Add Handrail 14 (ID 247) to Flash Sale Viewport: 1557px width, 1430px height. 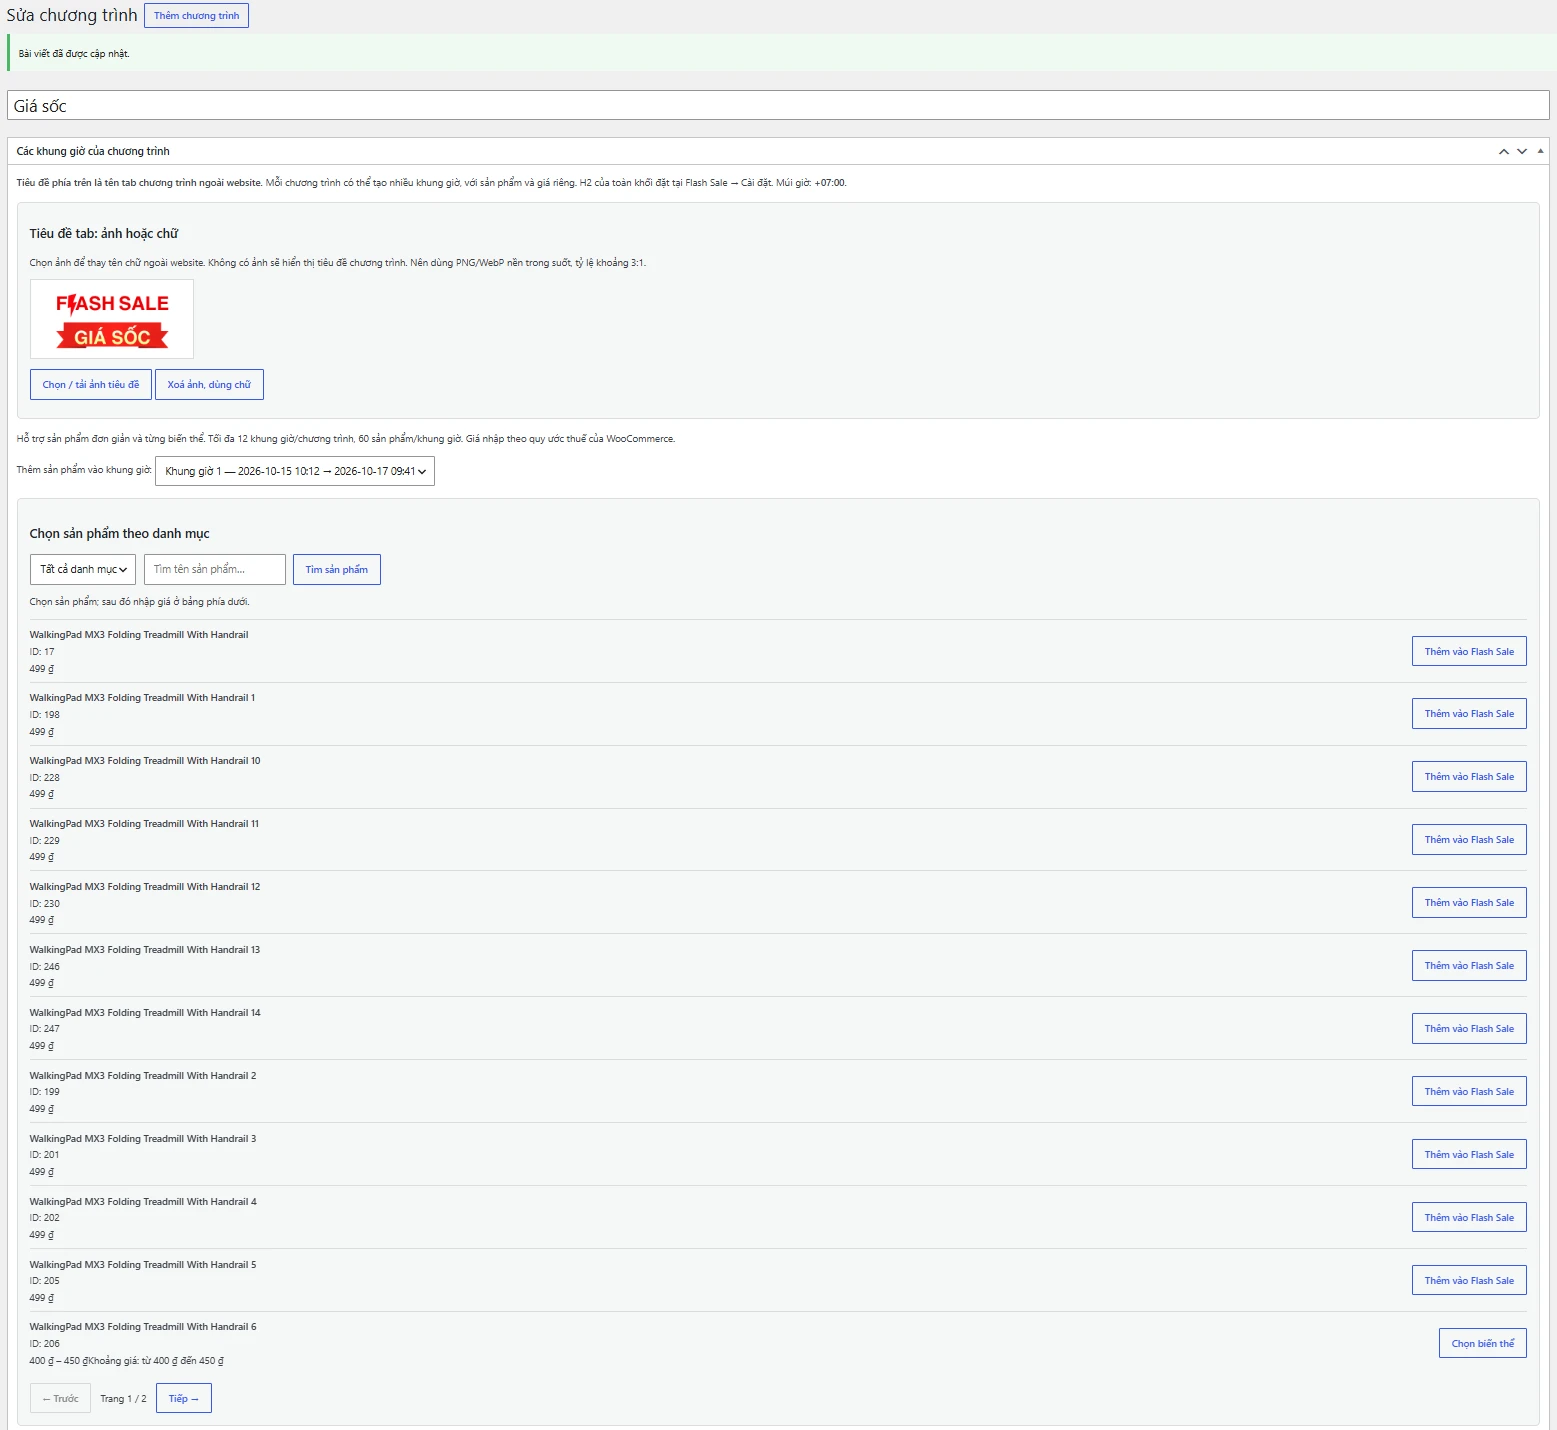(x=1469, y=1029)
